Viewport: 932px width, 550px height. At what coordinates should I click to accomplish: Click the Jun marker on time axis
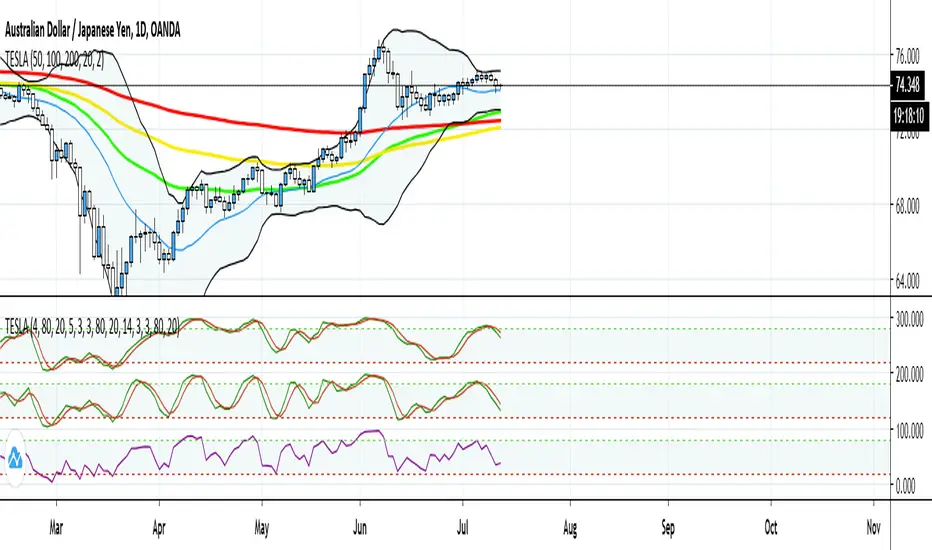pos(360,528)
